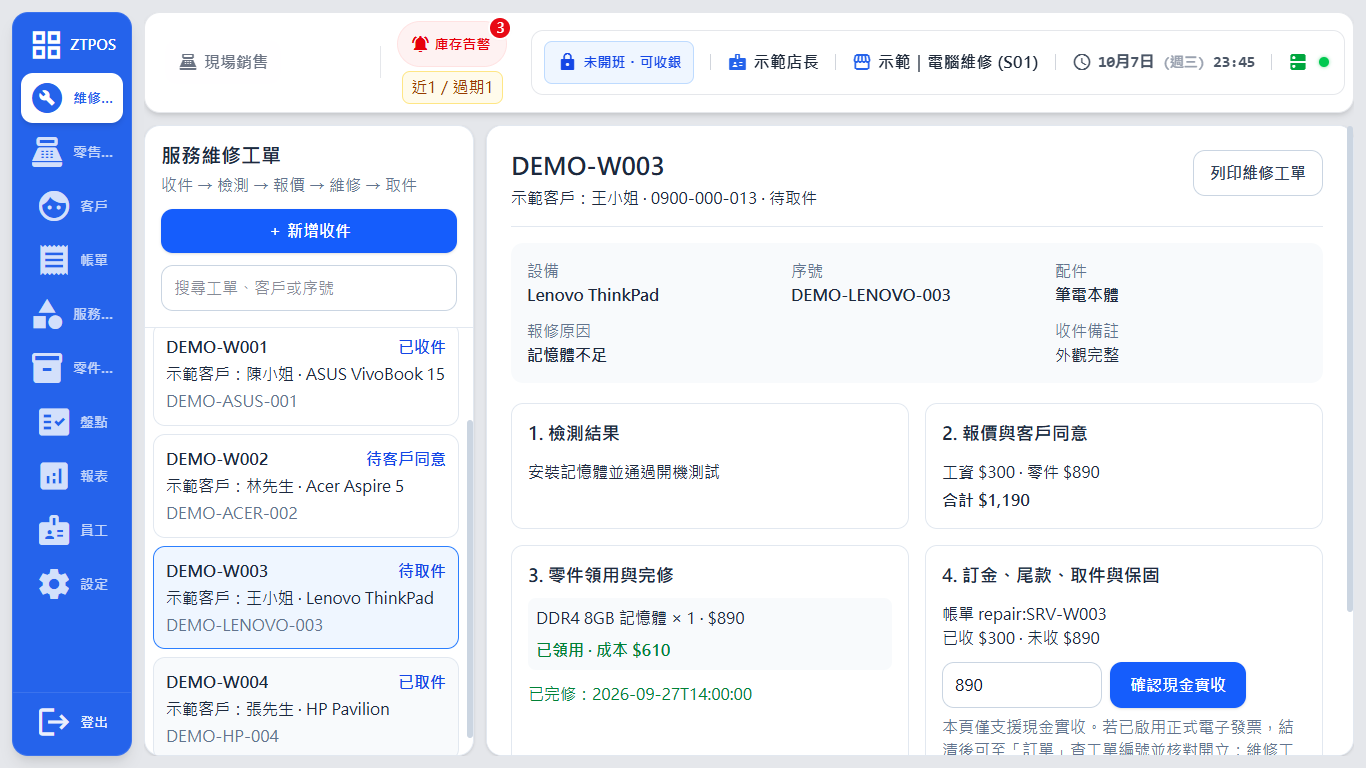
Task: Click the work order list scrollbar
Action: point(469,578)
